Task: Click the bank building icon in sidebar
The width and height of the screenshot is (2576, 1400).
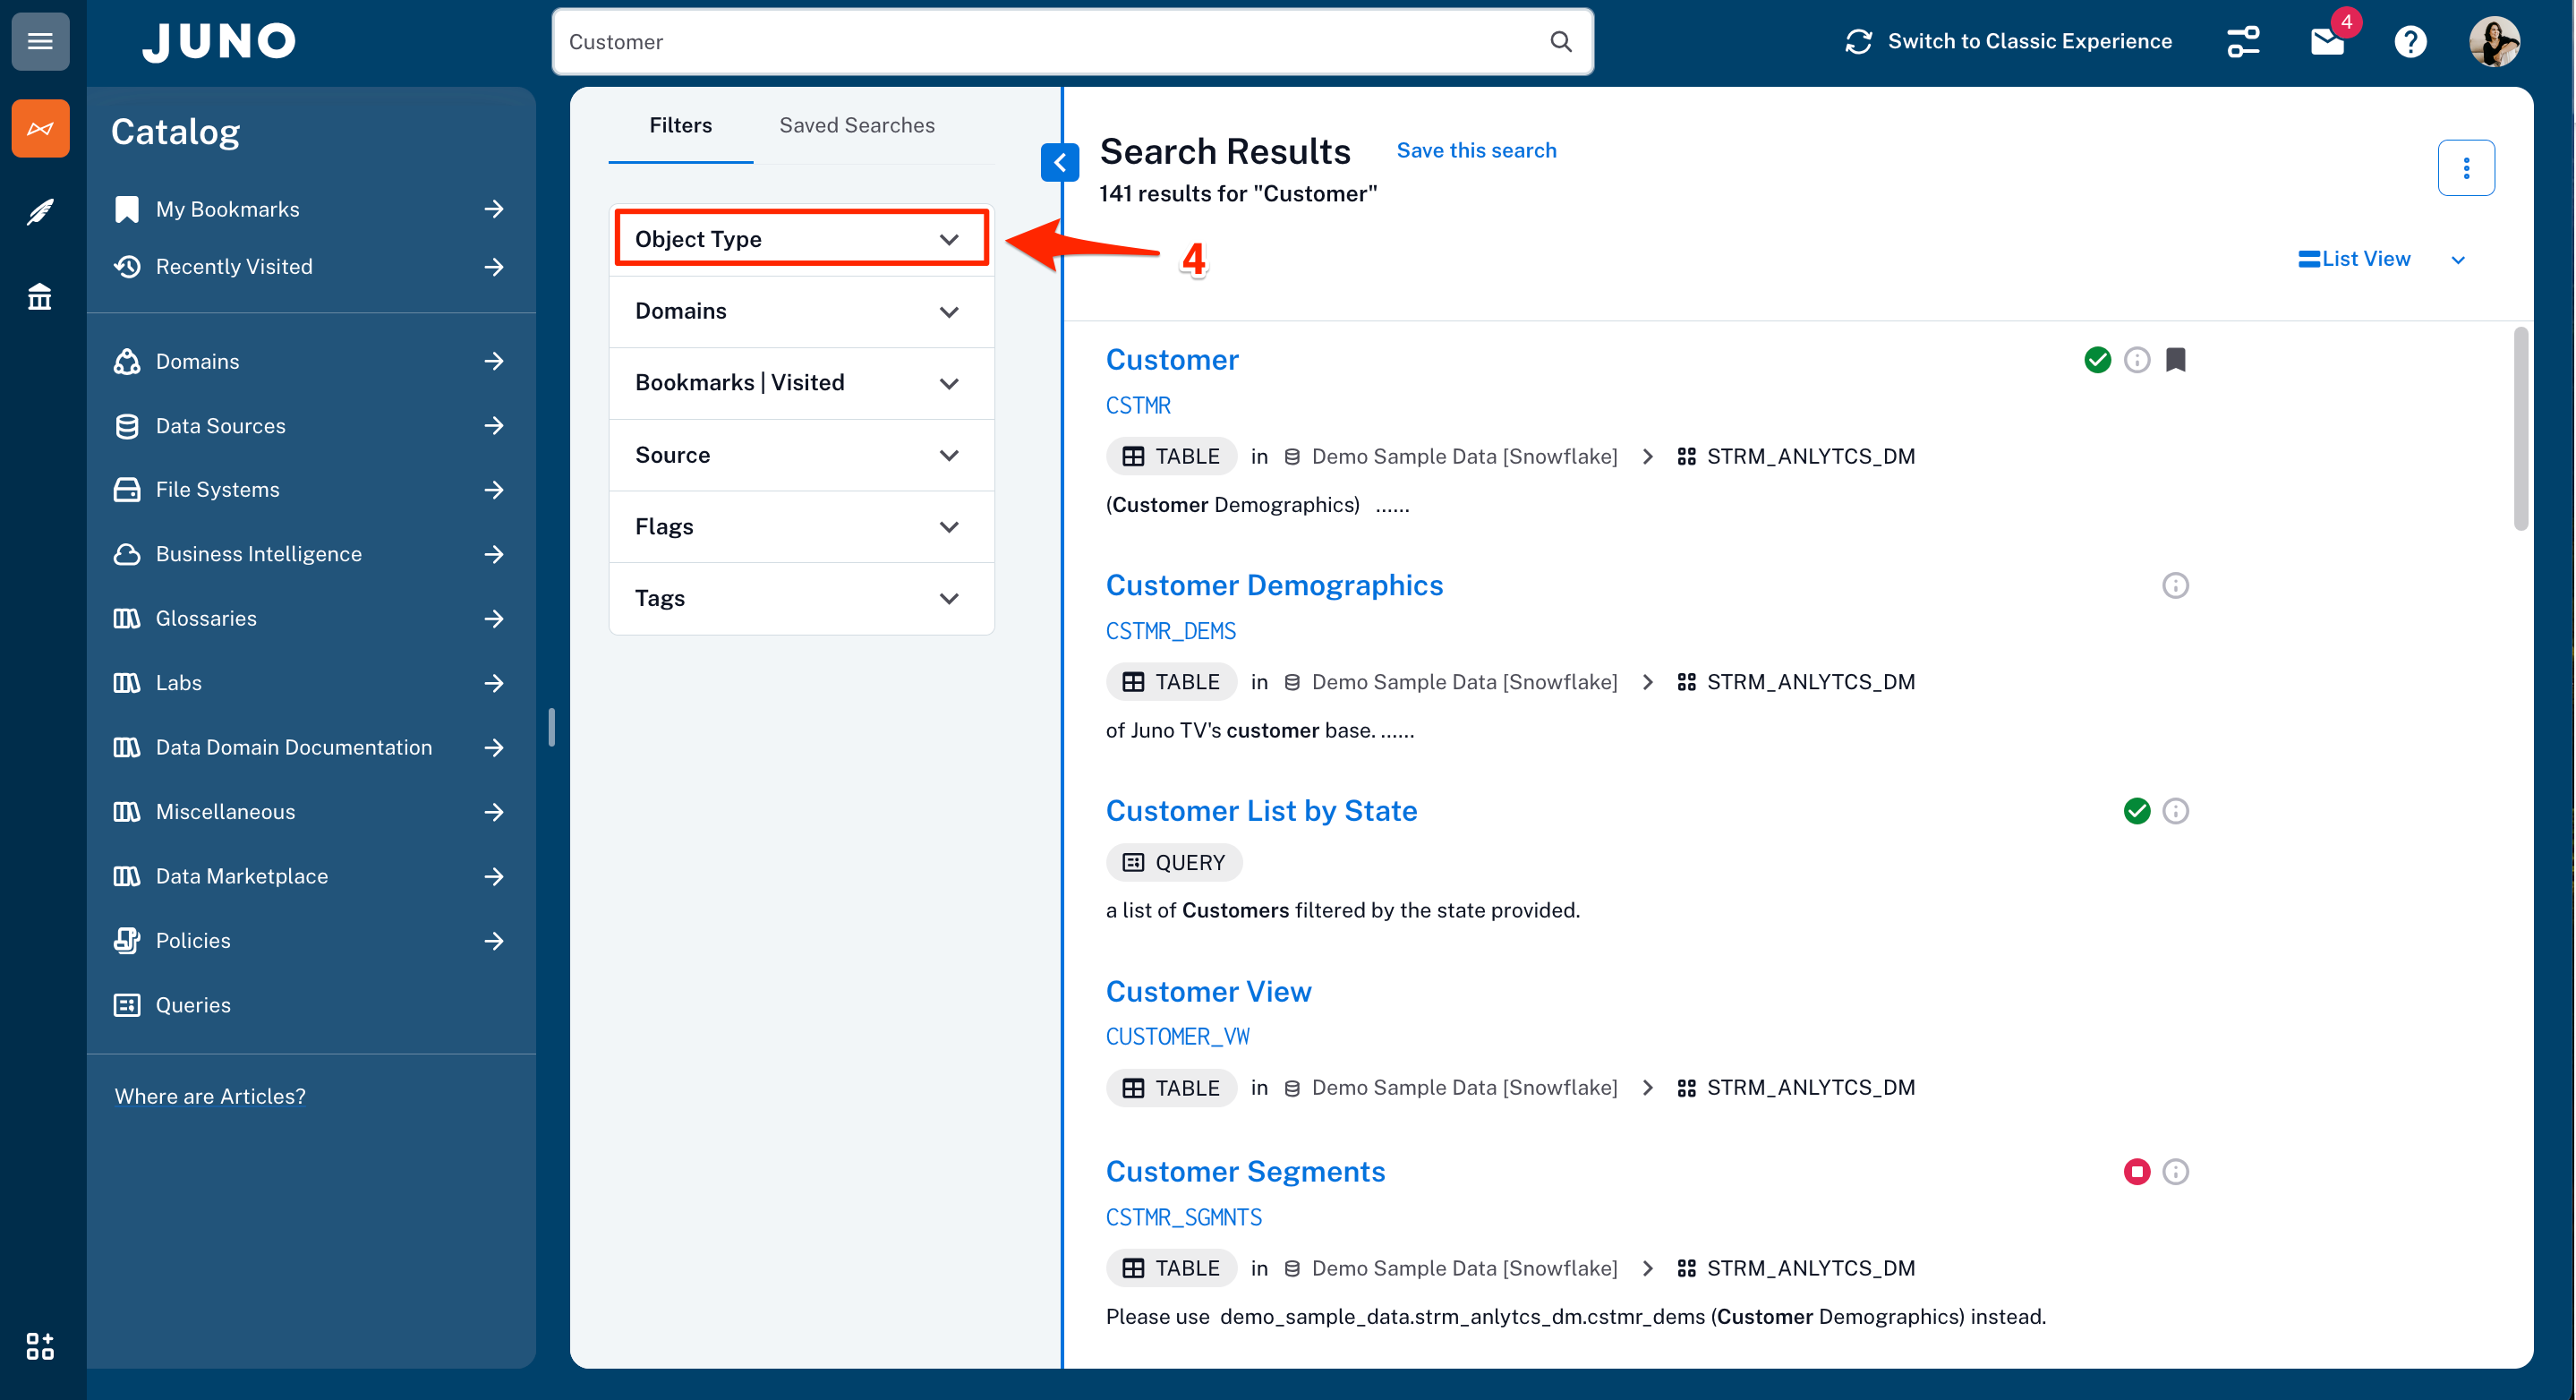Action: tap(40, 297)
